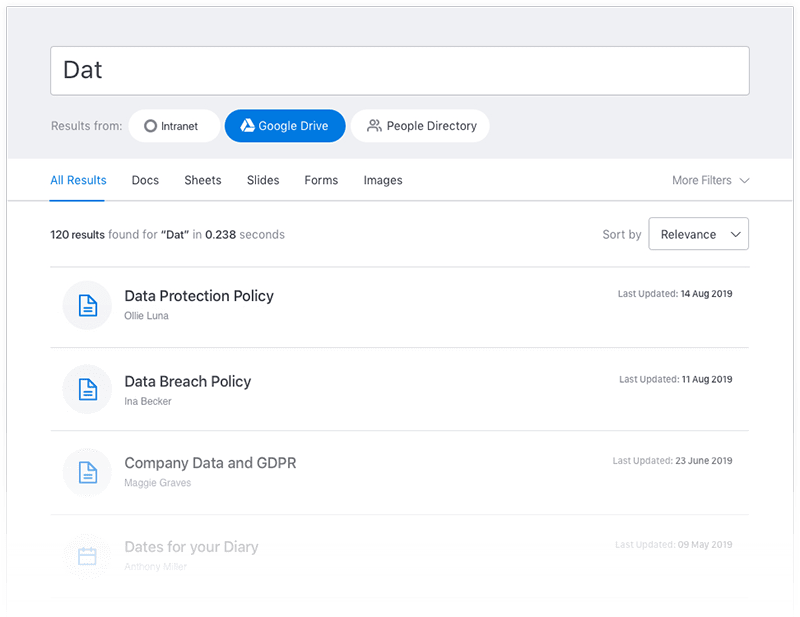This screenshot has height=617, width=800.
Task: Select the Slides tab
Action: click(x=263, y=180)
